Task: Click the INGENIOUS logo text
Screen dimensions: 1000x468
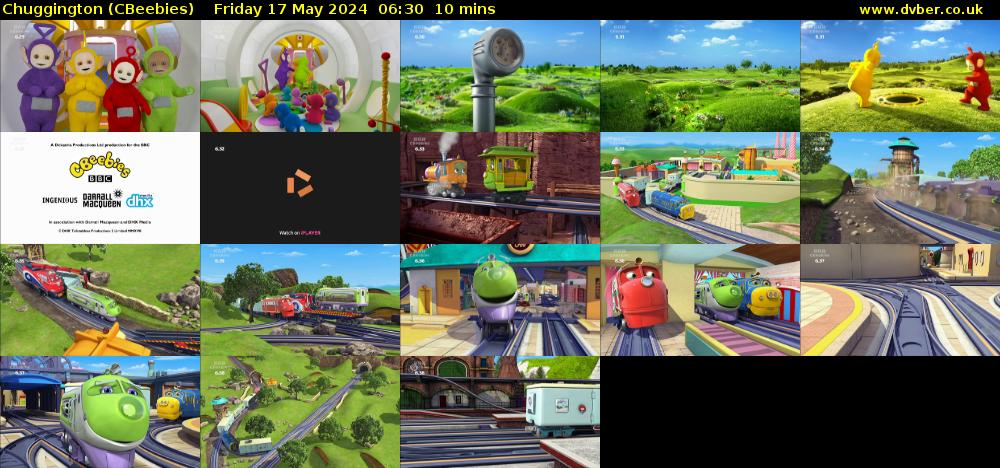Action: [60, 200]
